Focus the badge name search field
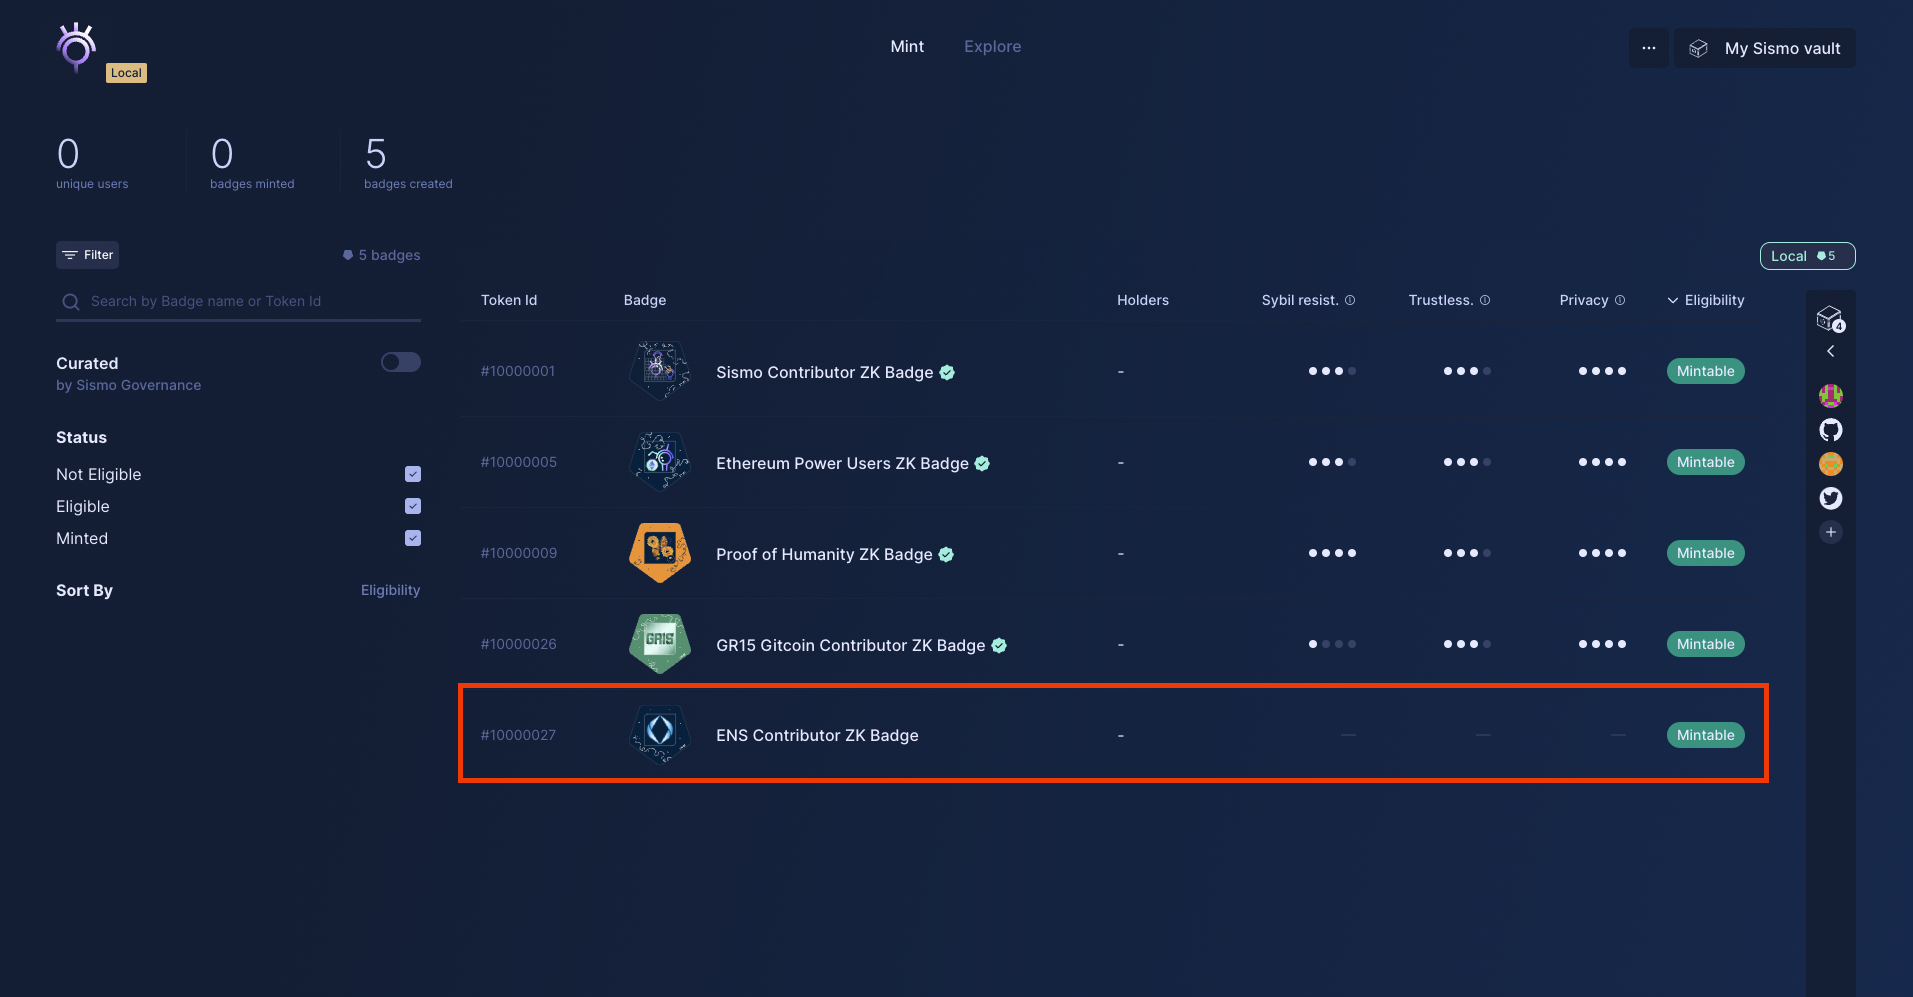The image size is (1913, 997). 238,301
